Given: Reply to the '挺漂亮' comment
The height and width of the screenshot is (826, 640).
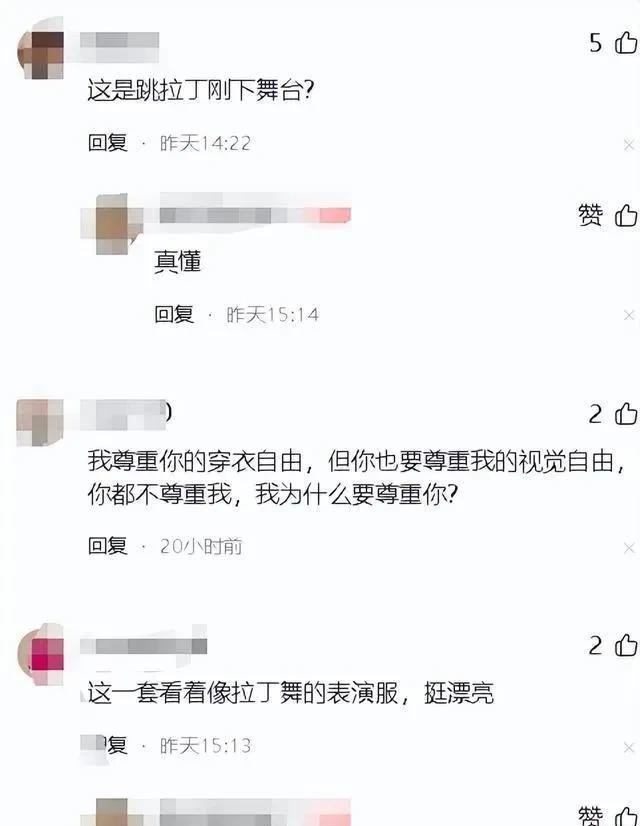Looking at the screenshot, I should click(x=108, y=745).
